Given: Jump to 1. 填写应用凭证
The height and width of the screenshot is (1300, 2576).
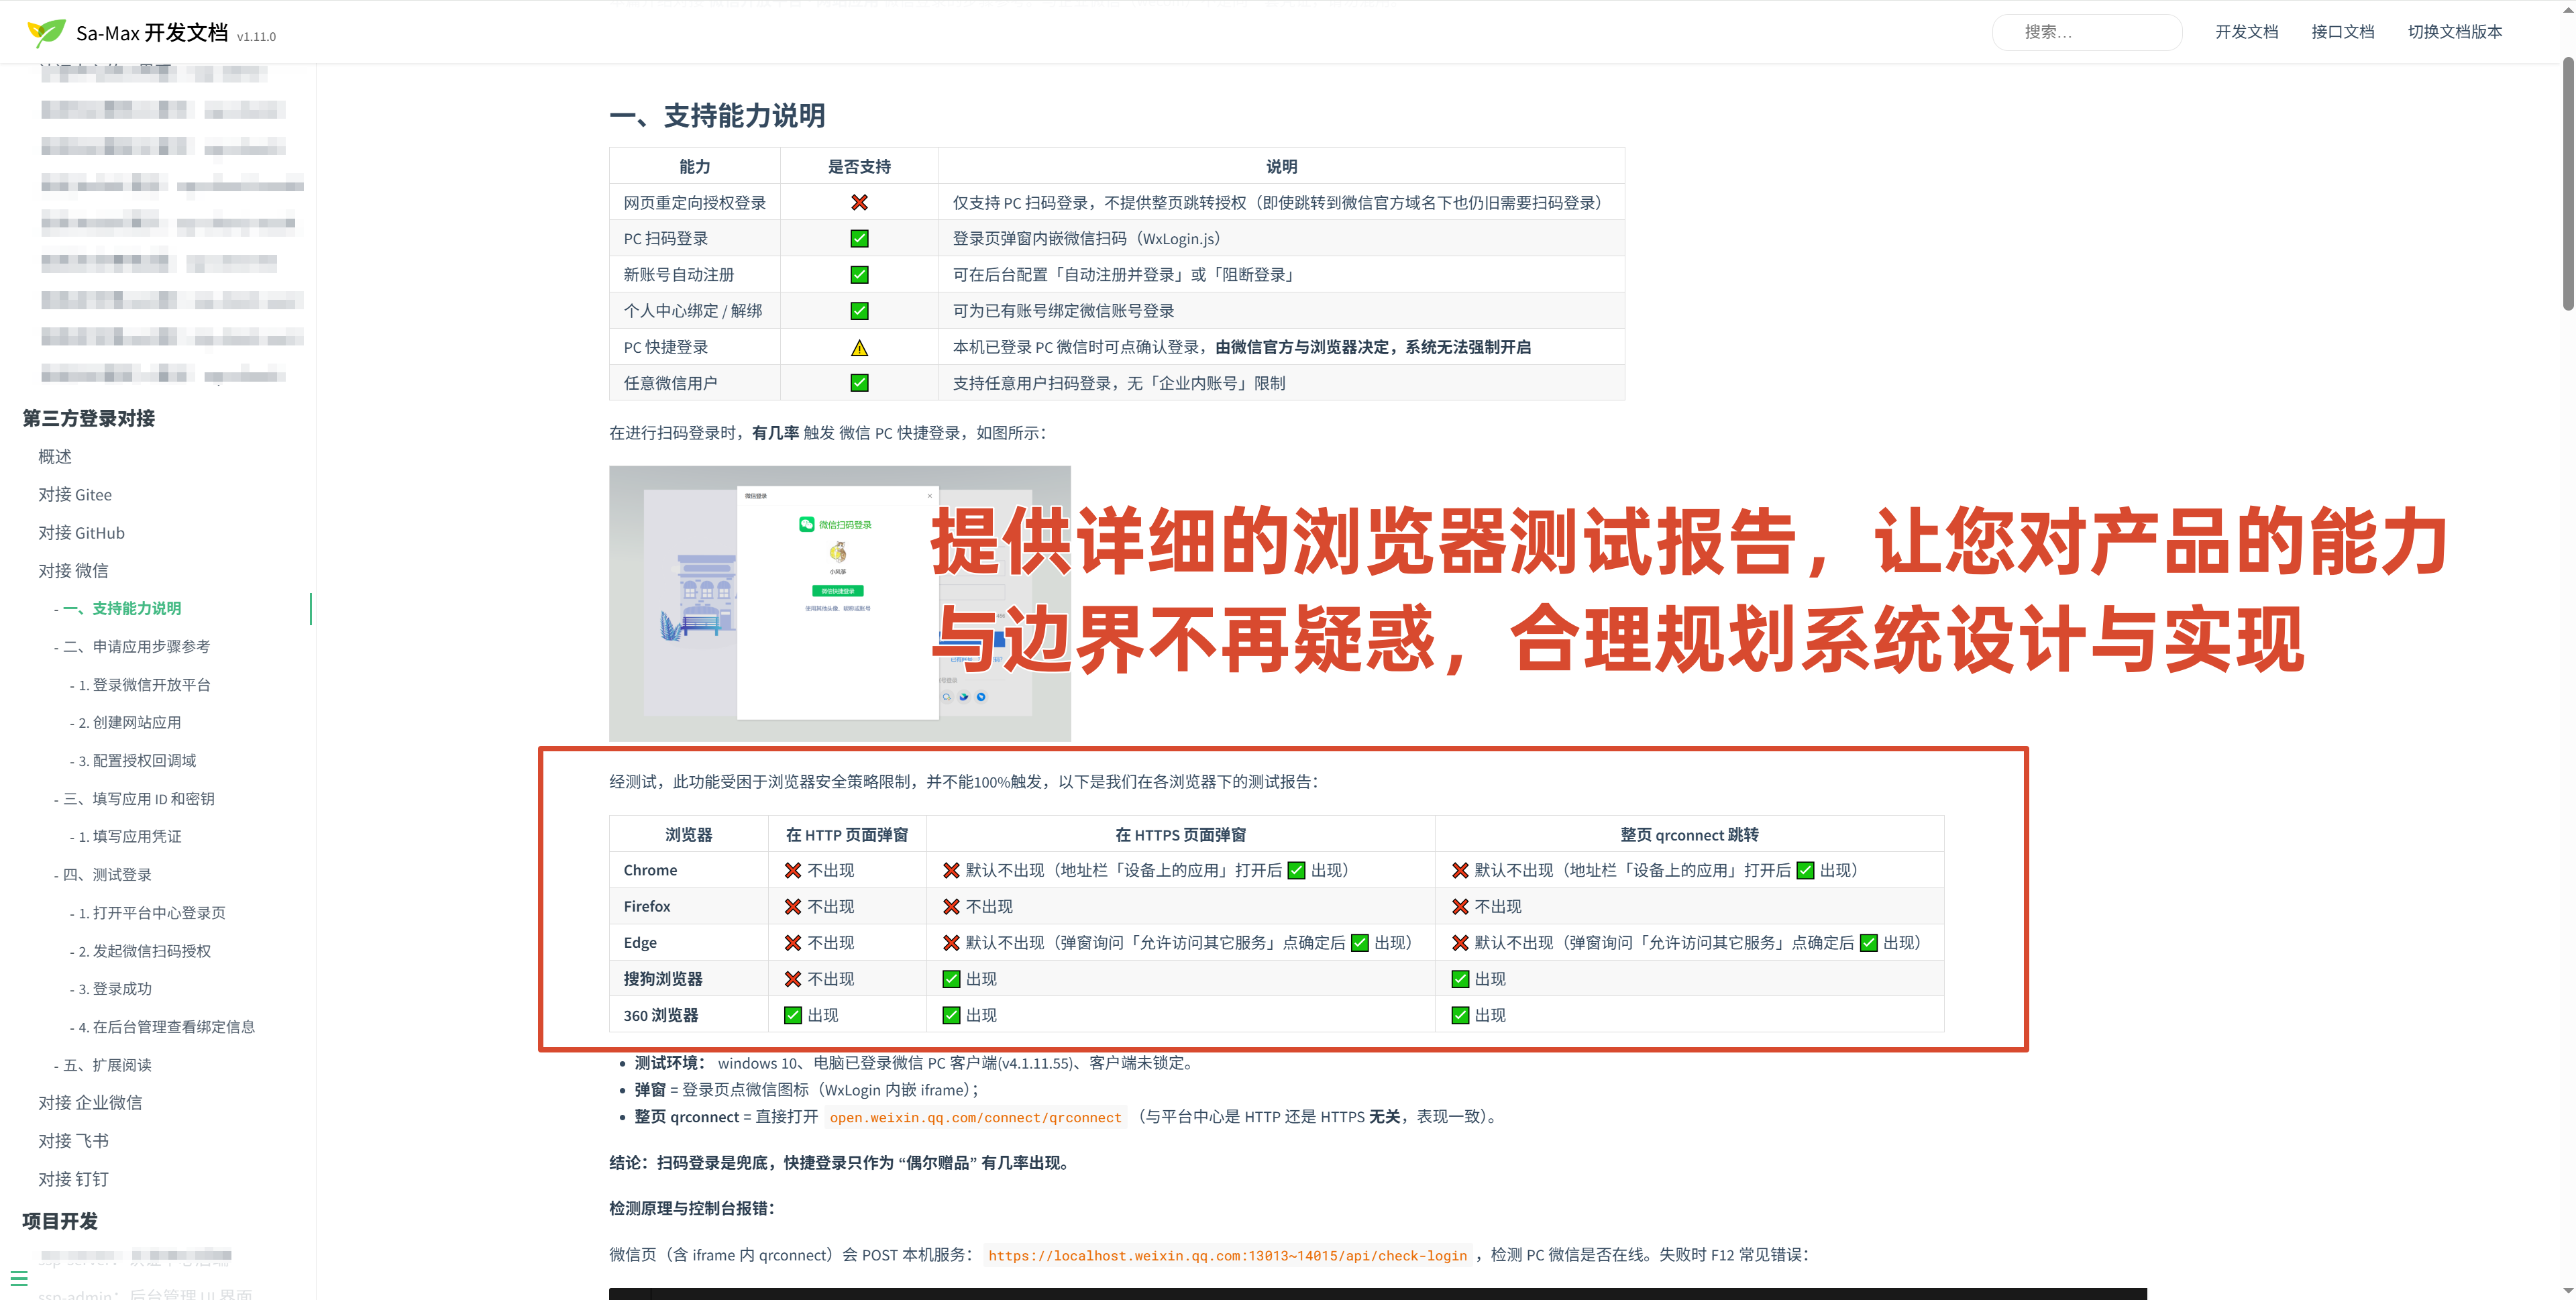Looking at the screenshot, I should tap(129, 836).
